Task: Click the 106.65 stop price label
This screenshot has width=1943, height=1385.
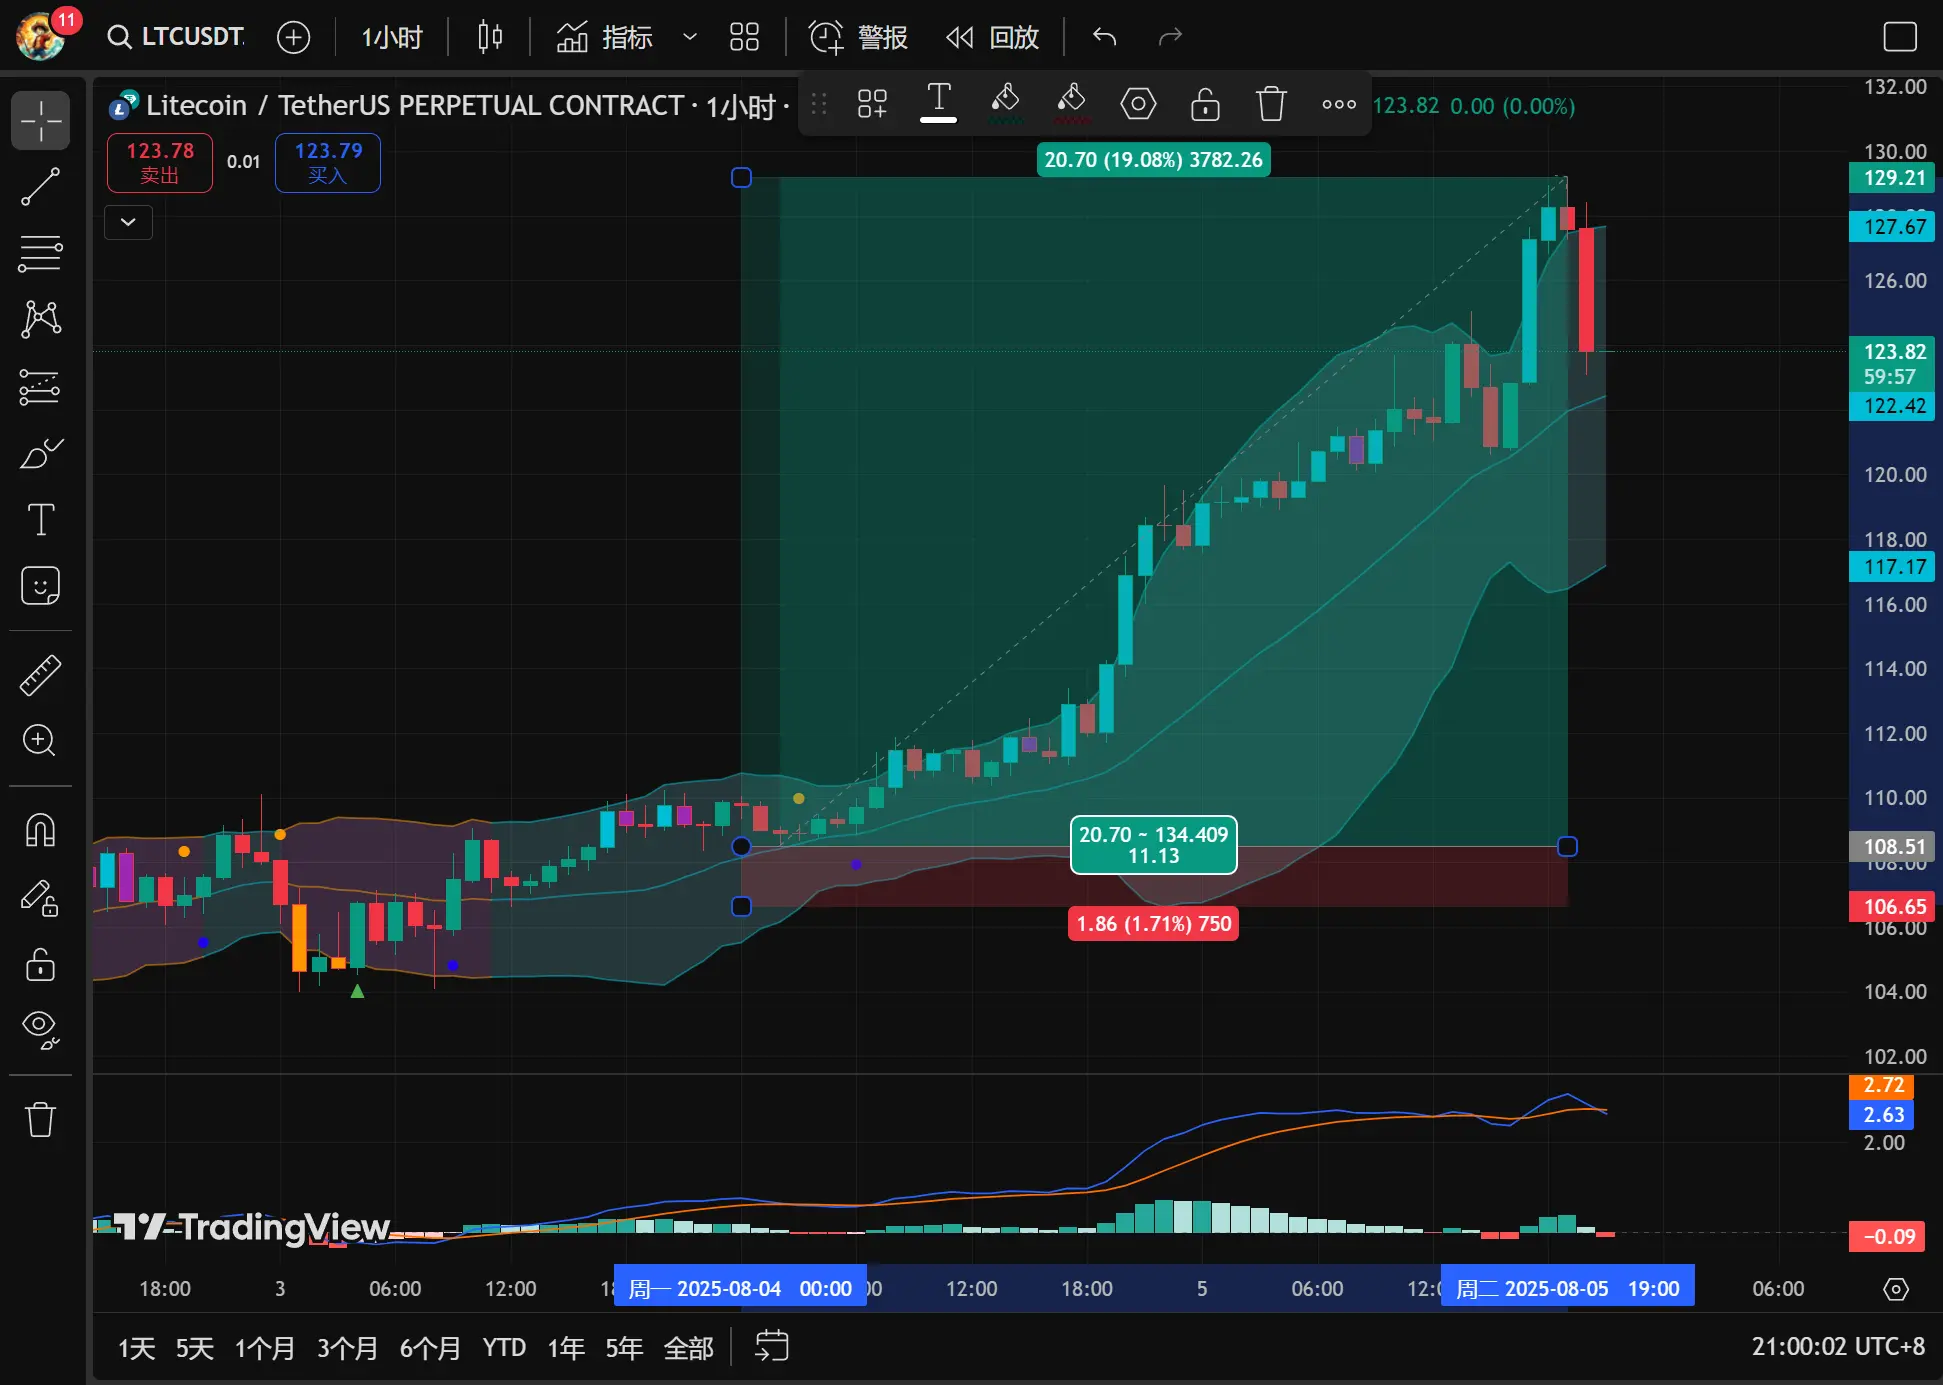Action: click(x=1893, y=907)
